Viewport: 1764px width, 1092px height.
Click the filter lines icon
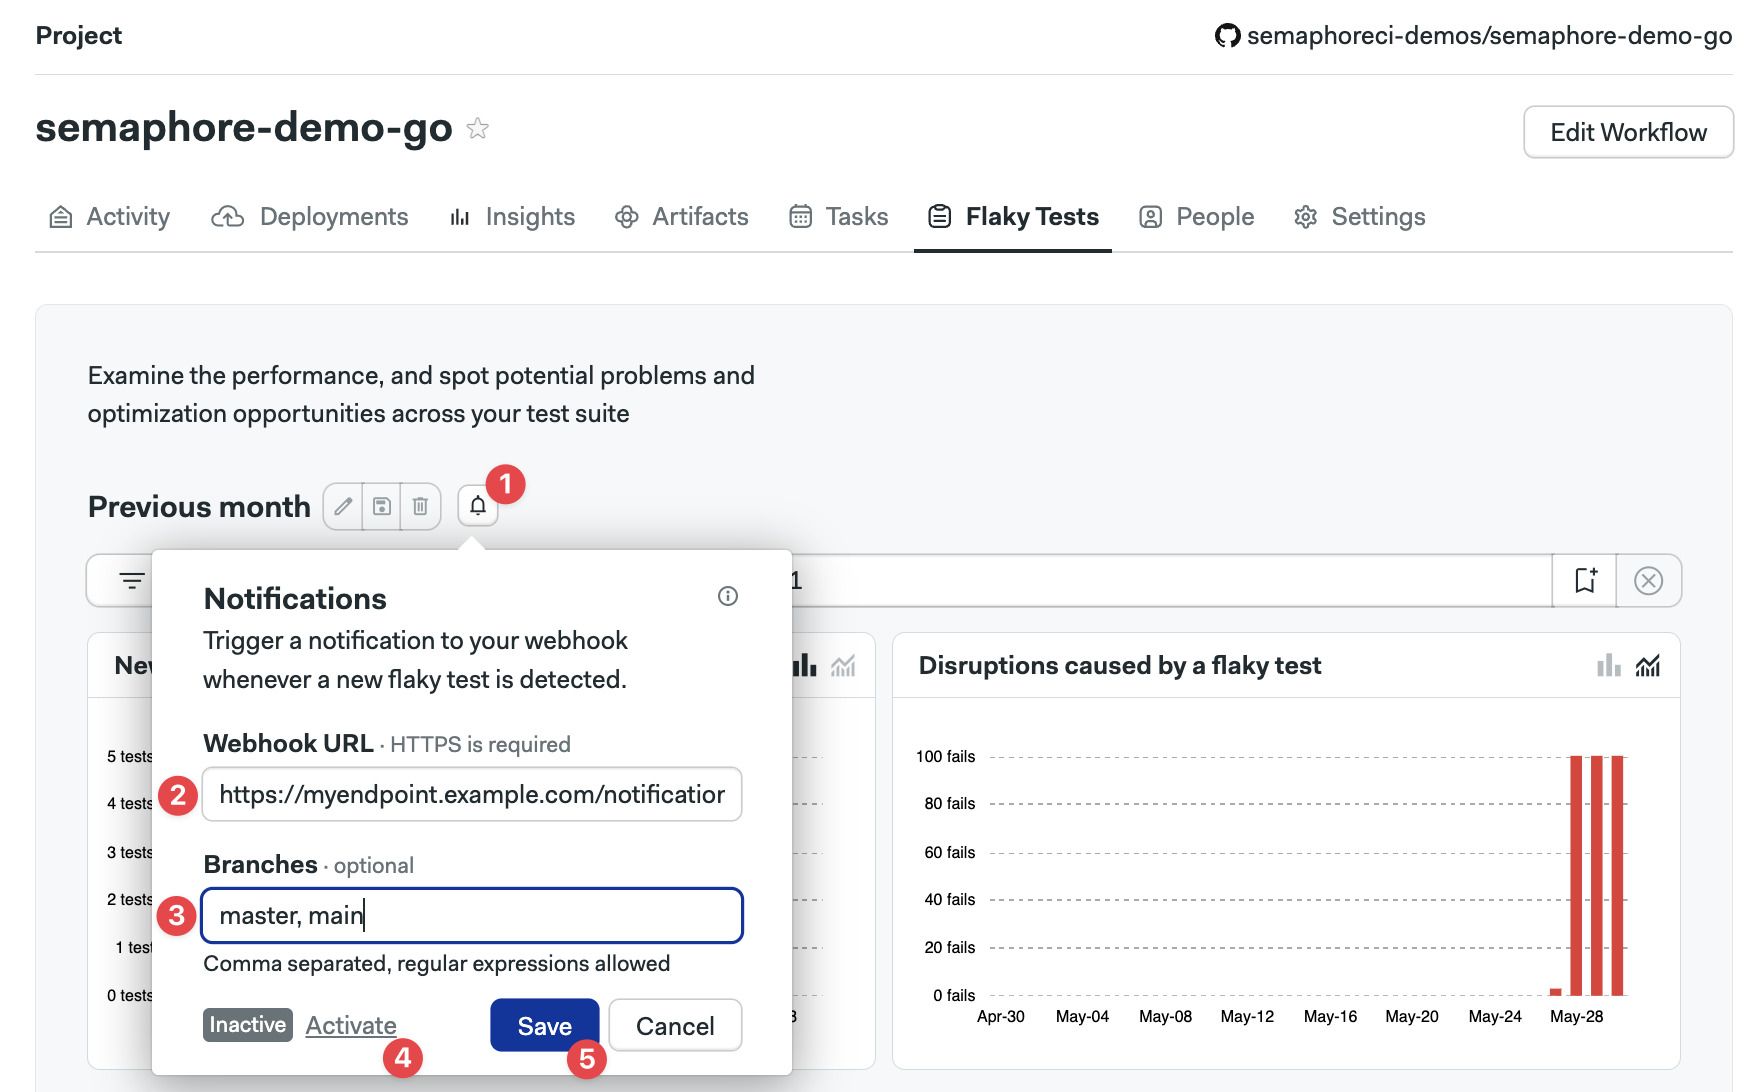click(132, 580)
